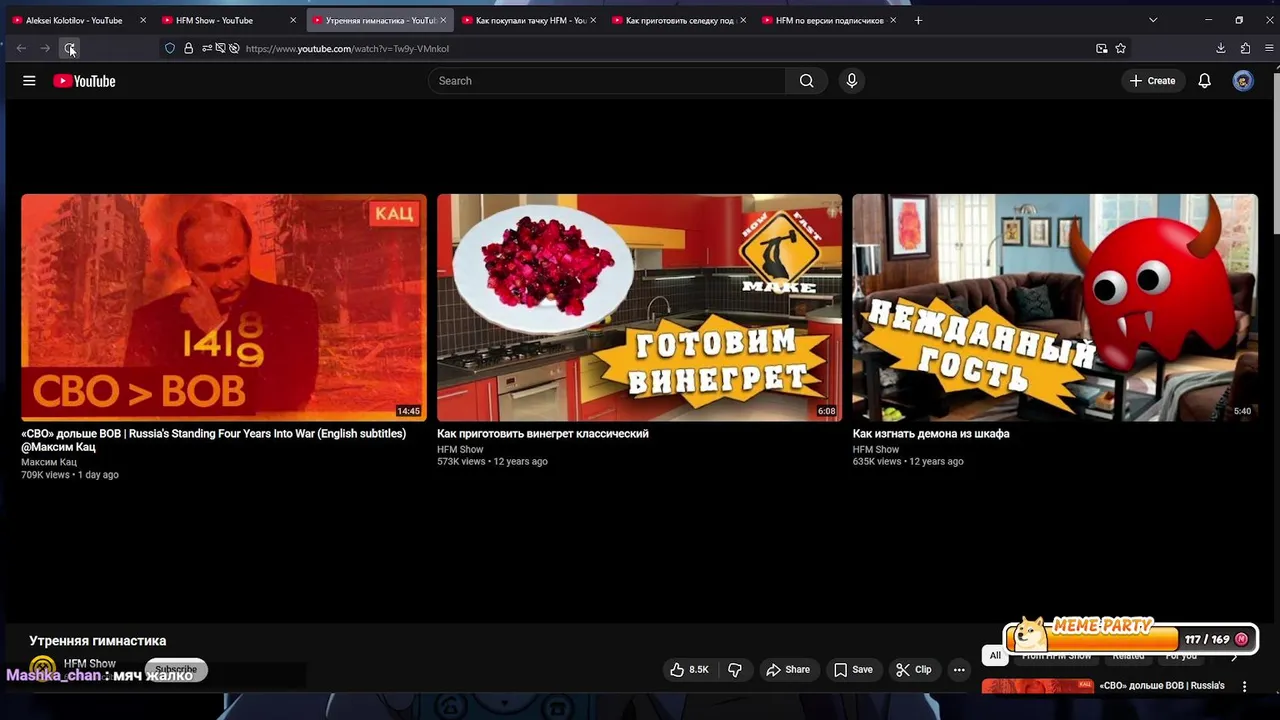Like the video with 8.5K likes
This screenshot has width=1280, height=720.
tap(689, 670)
